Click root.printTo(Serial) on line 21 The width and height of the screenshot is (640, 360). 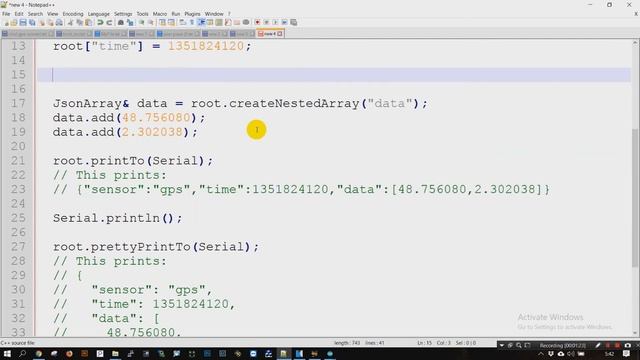129,161
